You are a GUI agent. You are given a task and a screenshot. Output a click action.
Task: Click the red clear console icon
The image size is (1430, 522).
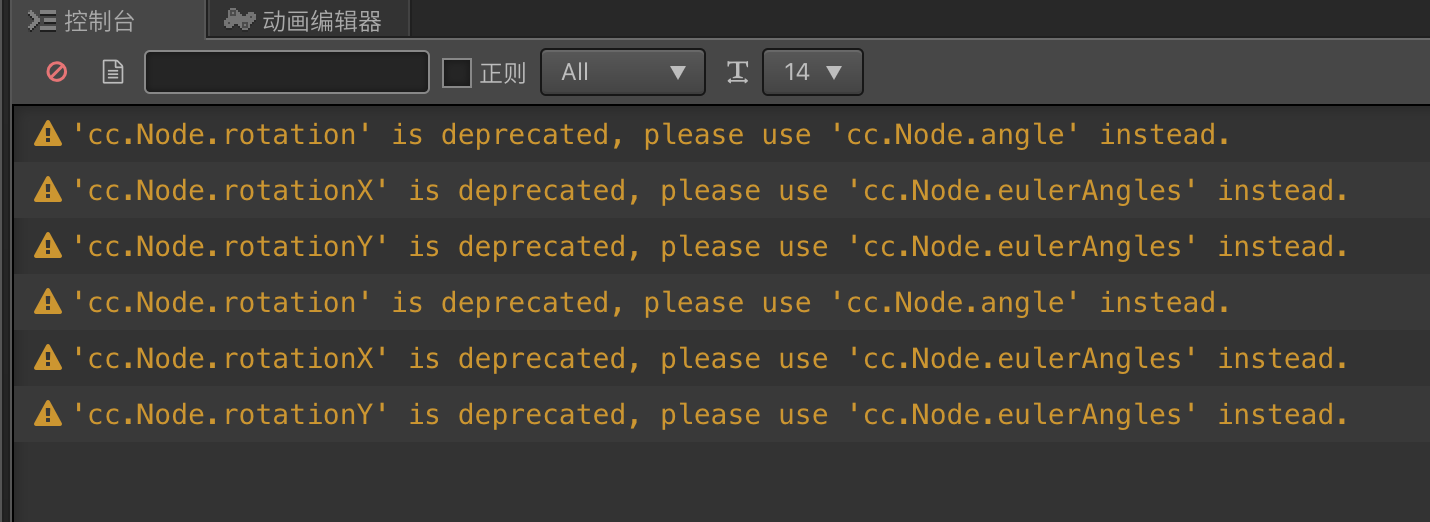(x=57, y=72)
